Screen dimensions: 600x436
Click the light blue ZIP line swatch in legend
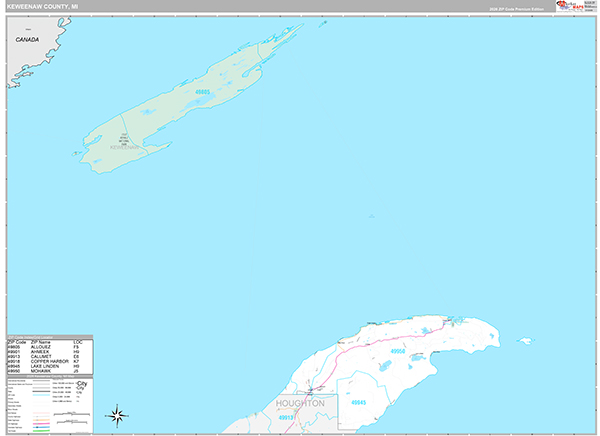(x=42, y=395)
